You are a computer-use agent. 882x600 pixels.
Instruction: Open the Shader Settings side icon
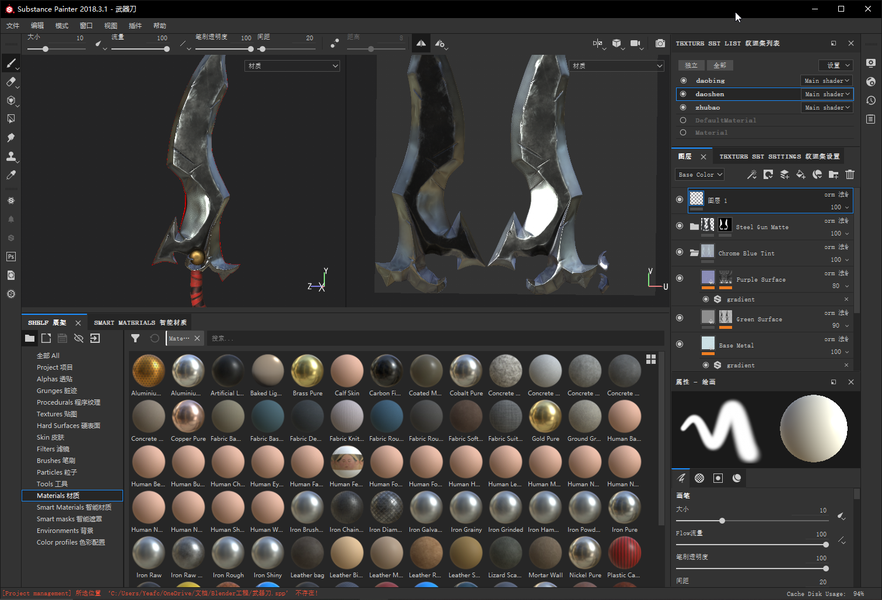871,82
